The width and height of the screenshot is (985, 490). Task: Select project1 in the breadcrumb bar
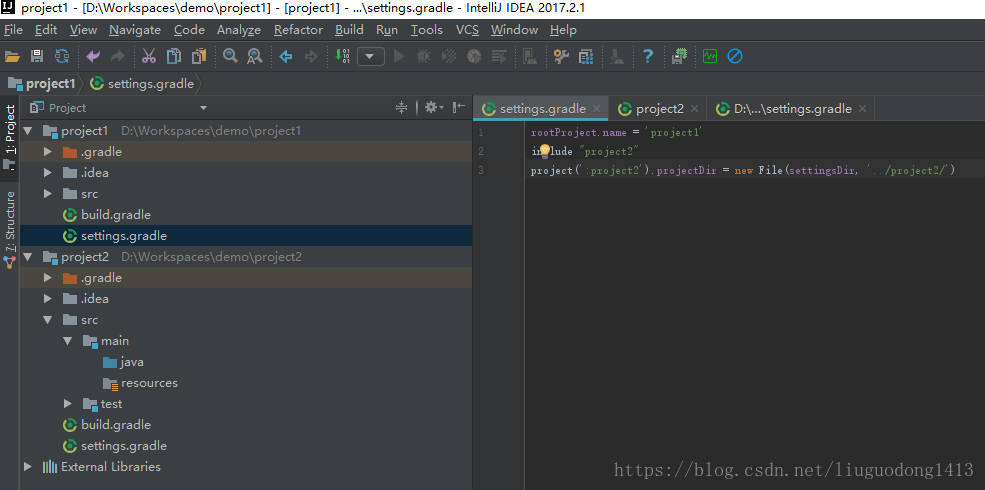pos(42,84)
